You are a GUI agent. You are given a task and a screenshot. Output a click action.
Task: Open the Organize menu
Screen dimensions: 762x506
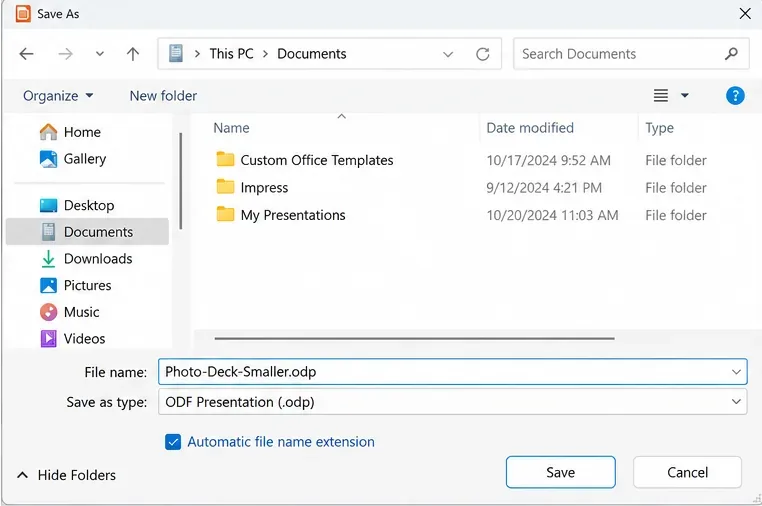tap(58, 96)
